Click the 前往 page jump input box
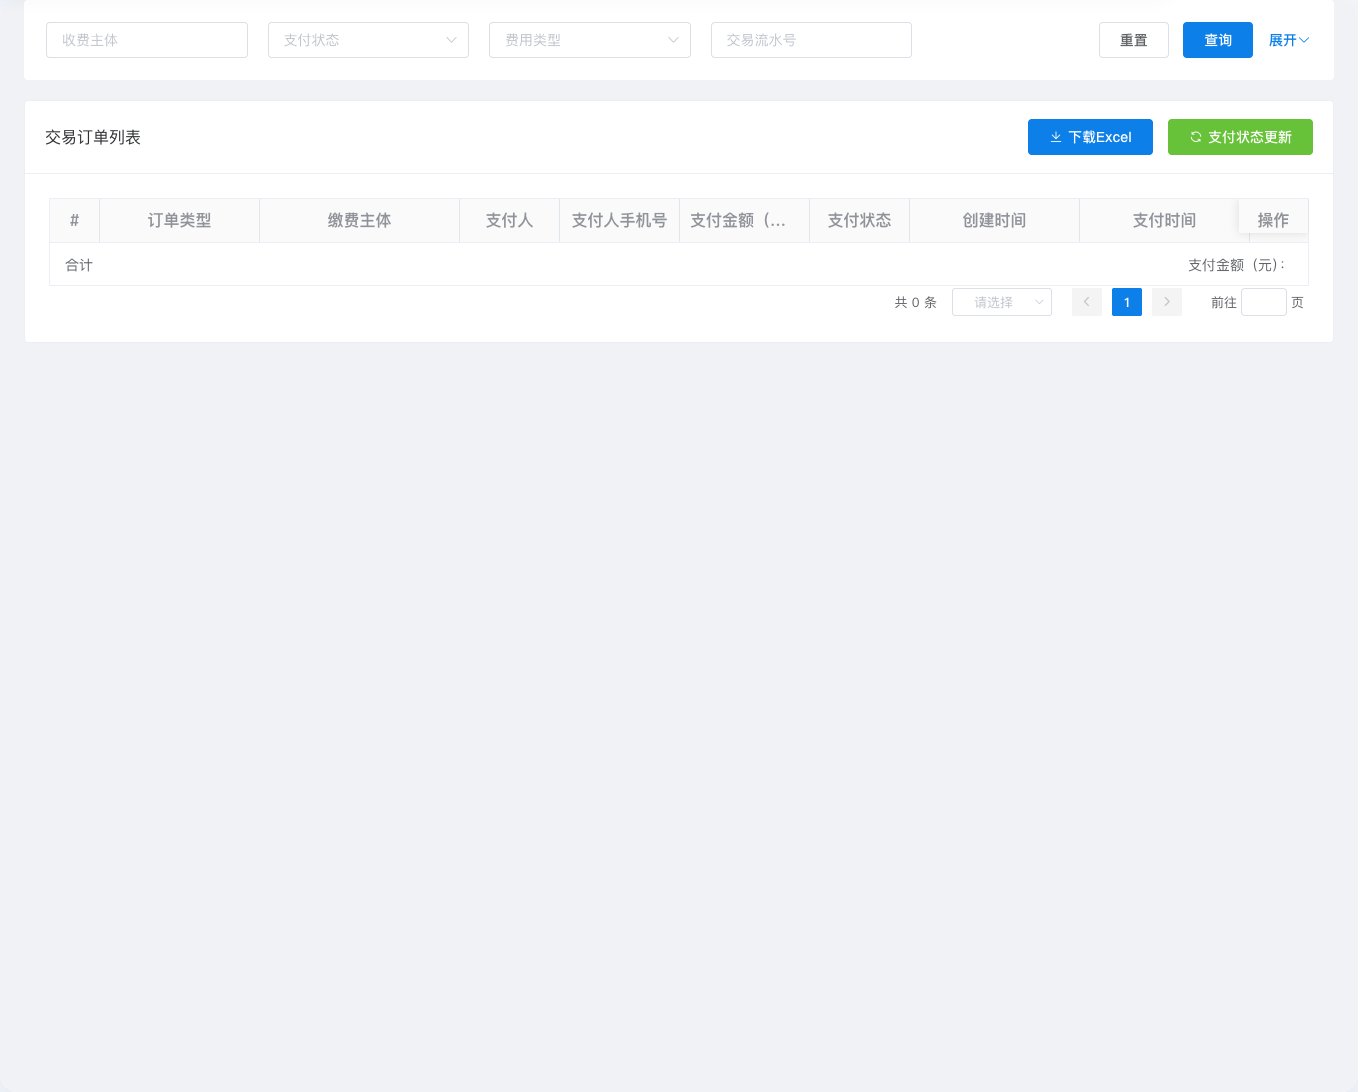The image size is (1358, 1092). (1263, 302)
